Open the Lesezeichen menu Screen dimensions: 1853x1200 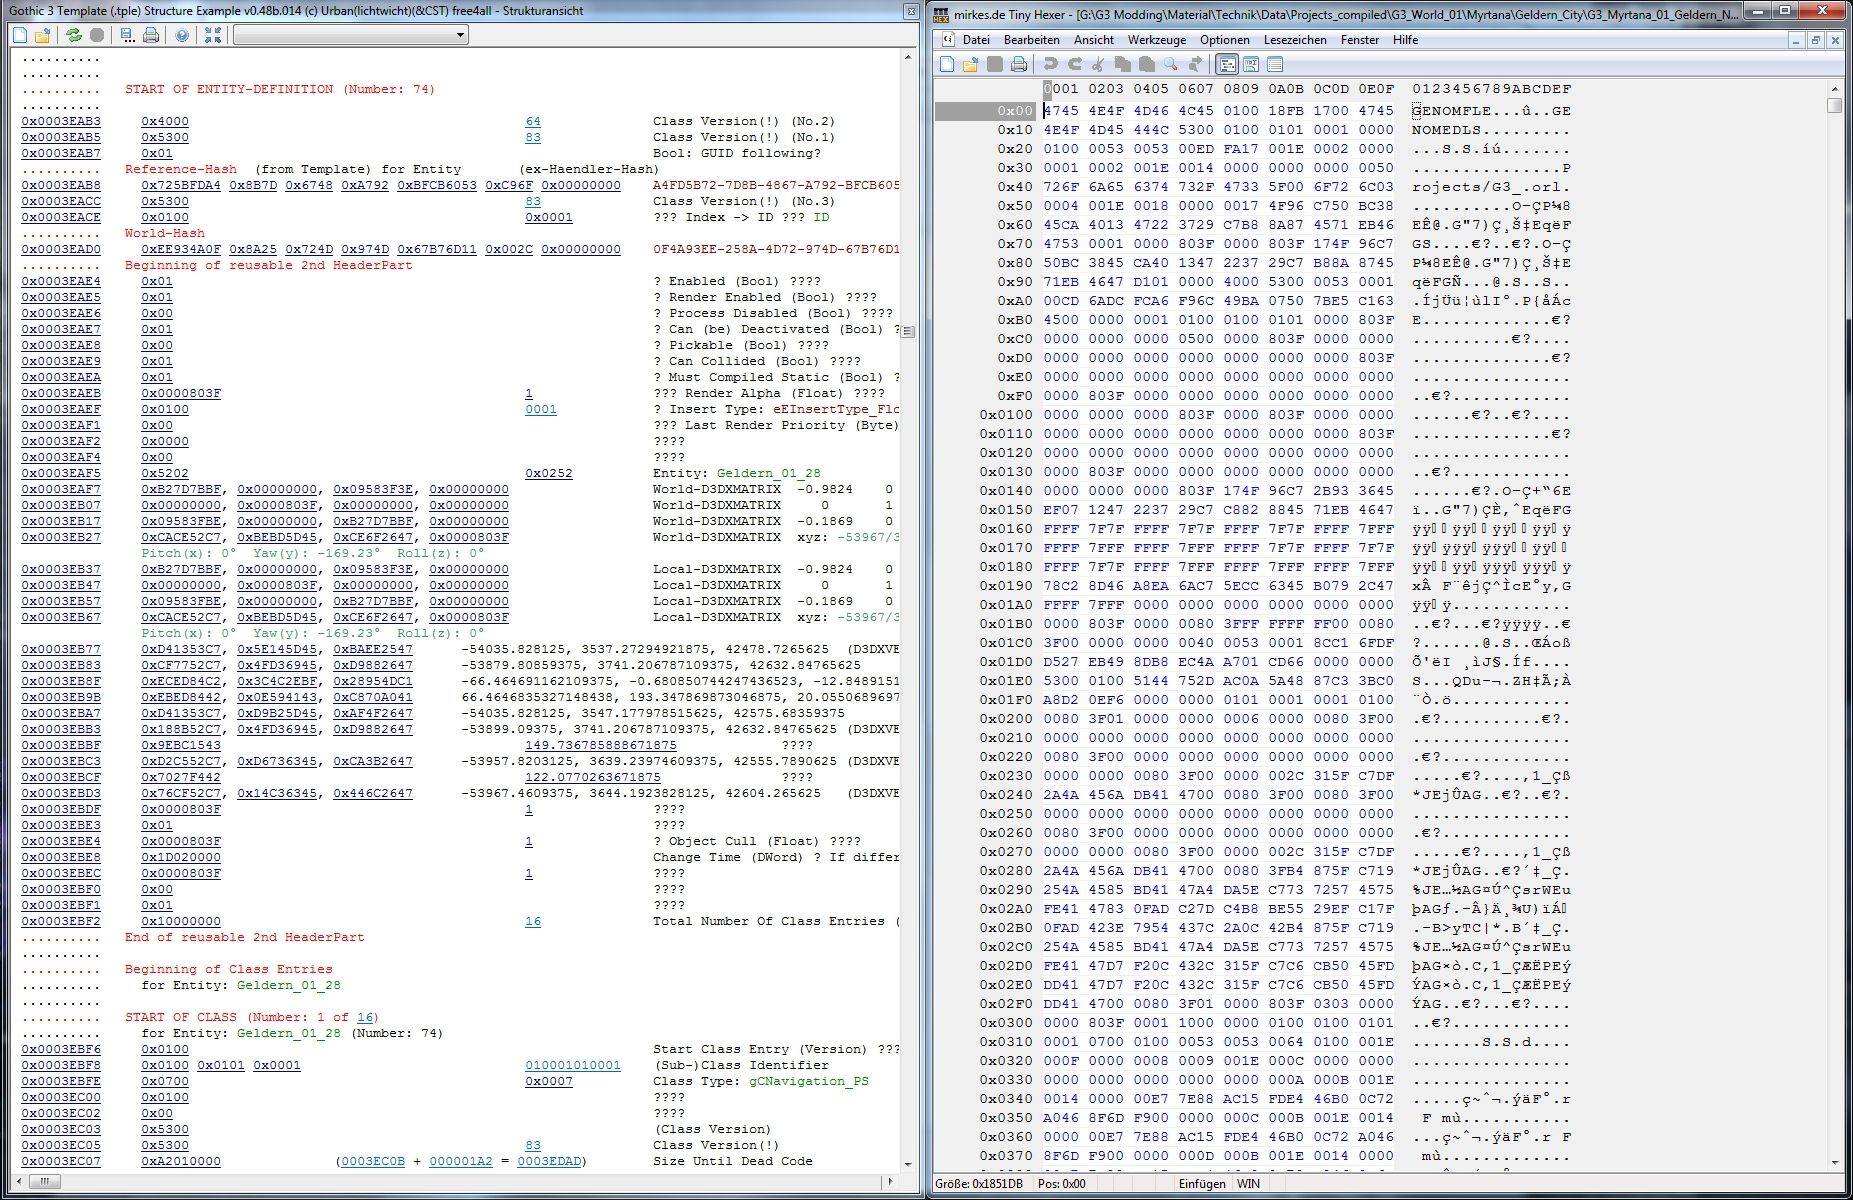click(1295, 40)
